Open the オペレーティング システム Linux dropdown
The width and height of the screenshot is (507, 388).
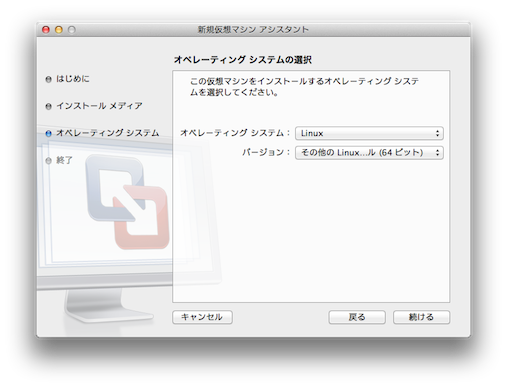[x=369, y=133]
